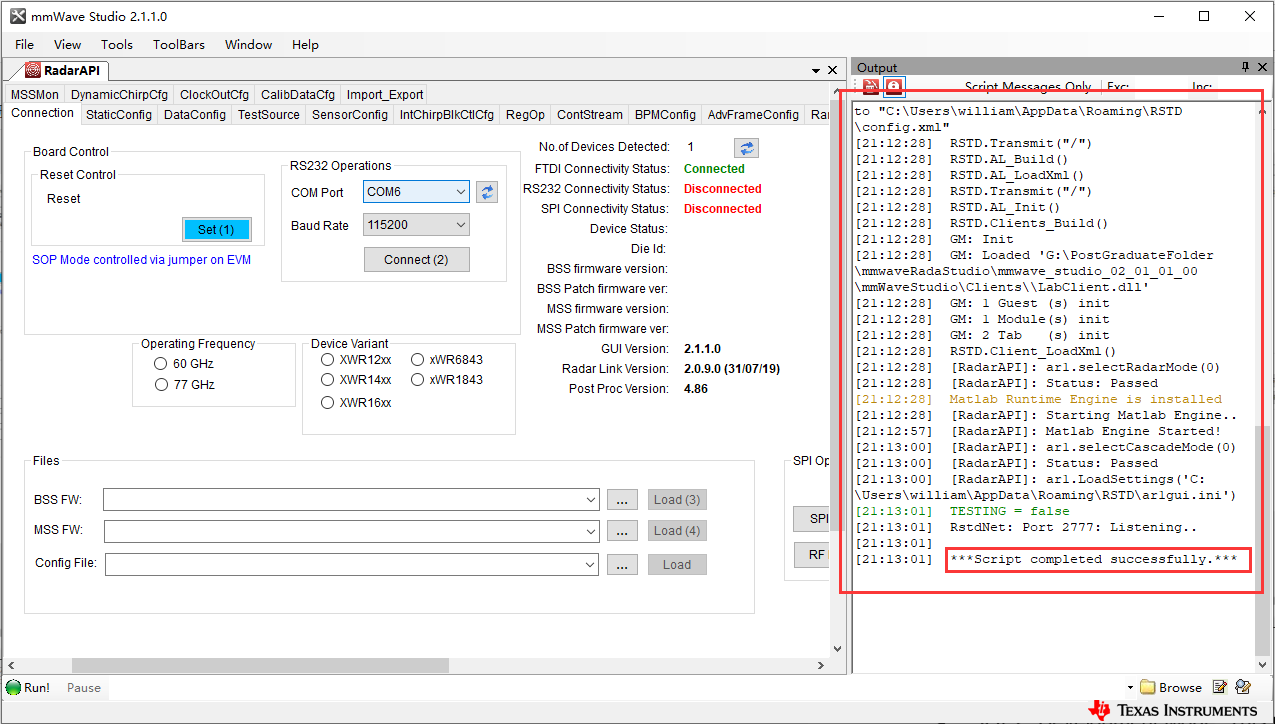Open the COM Port dropdown
Screen dimensions: 1275x724
coord(460,192)
